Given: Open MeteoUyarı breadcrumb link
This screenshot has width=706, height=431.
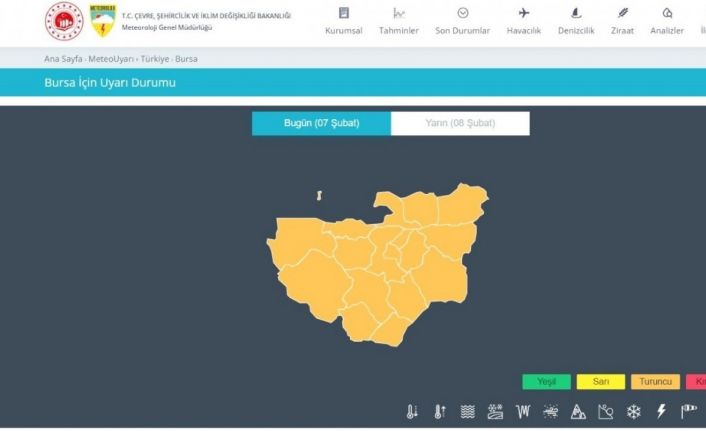Looking at the screenshot, I should pyautogui.click(x=111, y=59).
